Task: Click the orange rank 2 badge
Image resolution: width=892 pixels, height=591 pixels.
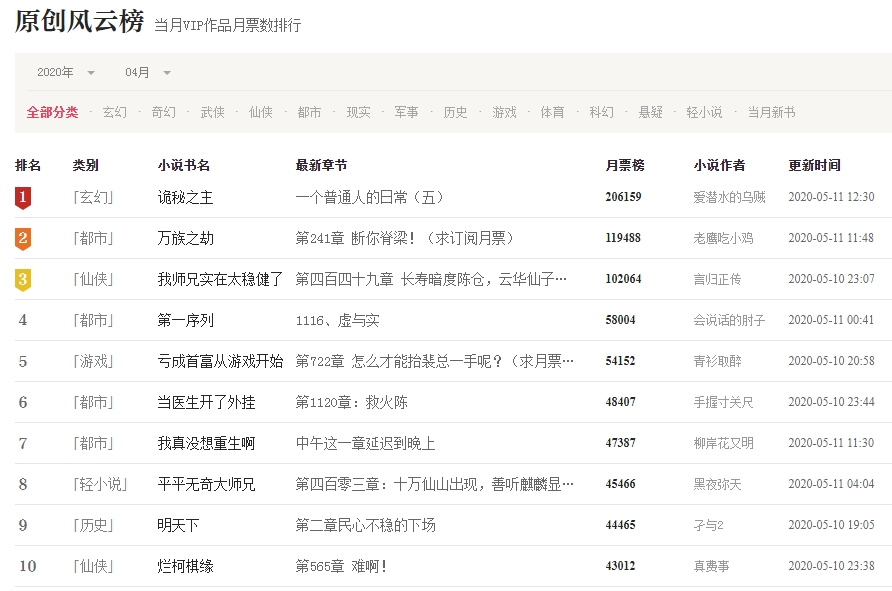Action: 23,239
